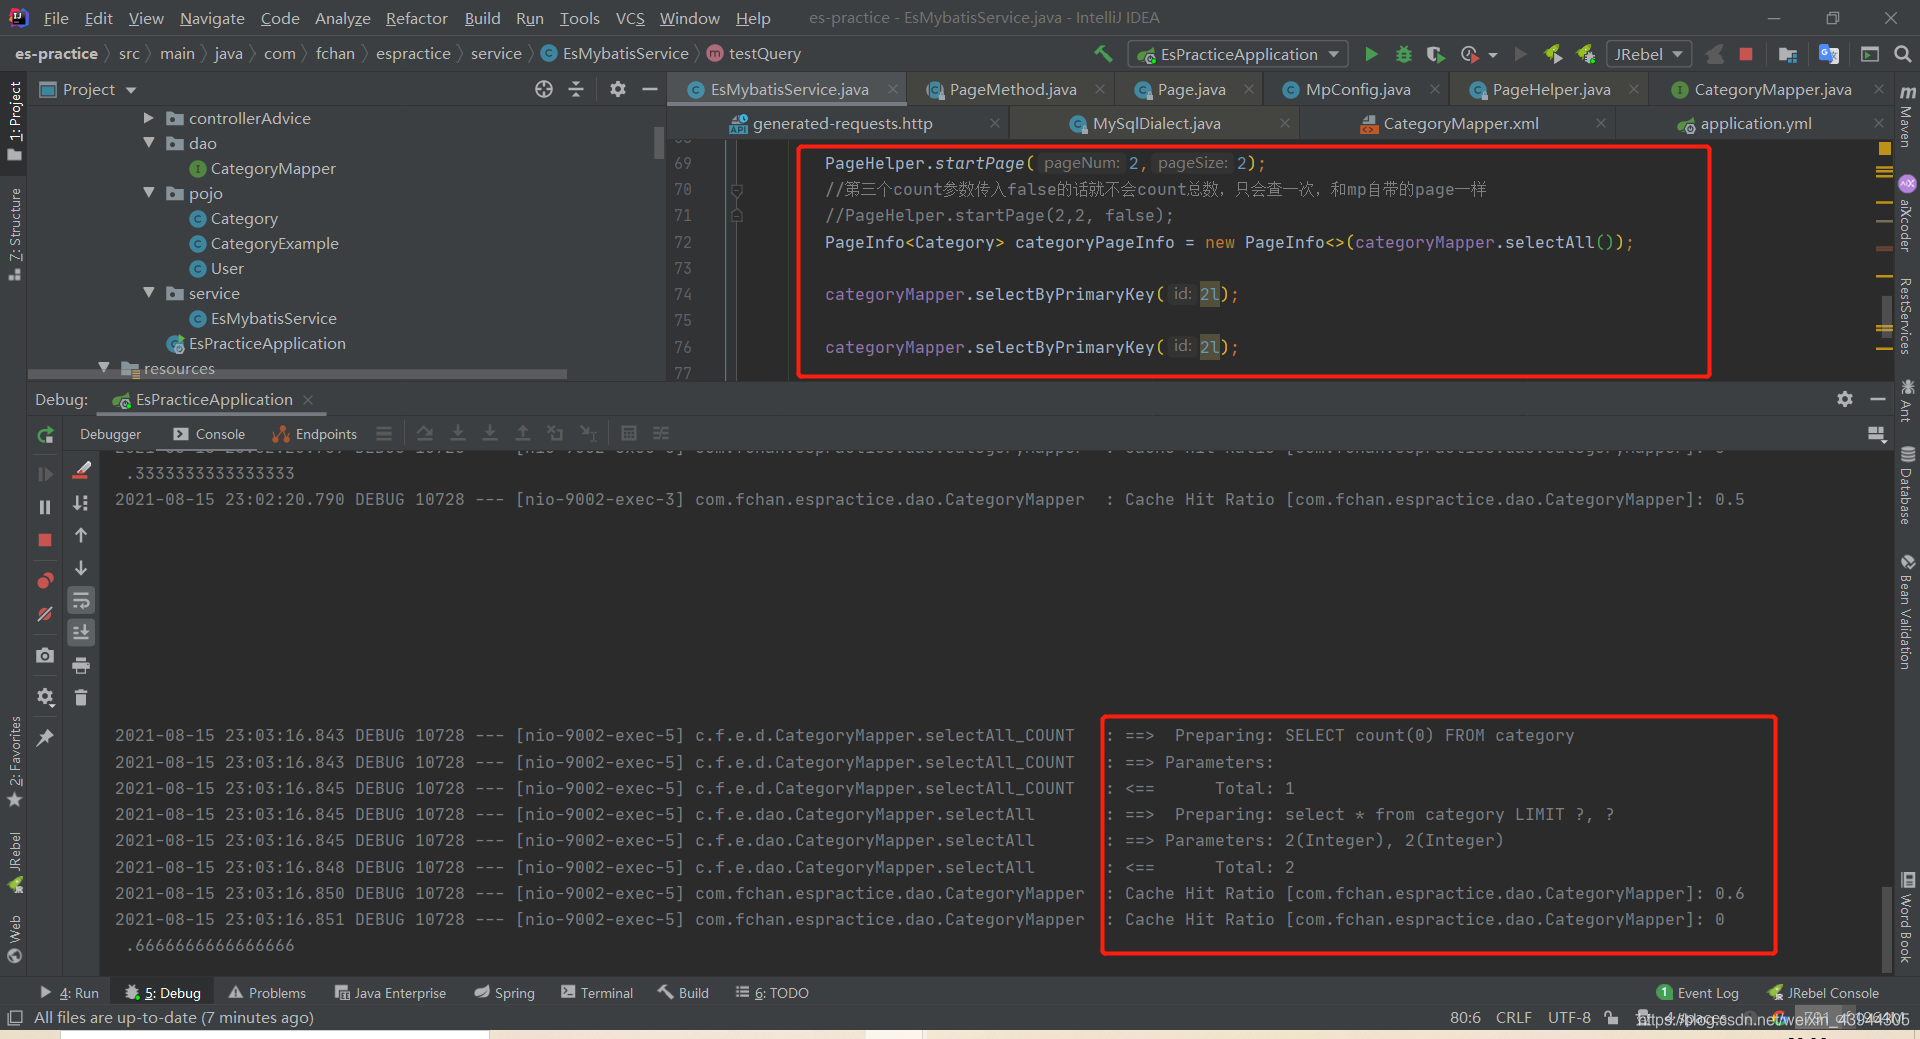Viewport: 1920px width, 1039px height.
Task: Close the EsMybatisService.java tab
Action: click(x=893, y=89)
